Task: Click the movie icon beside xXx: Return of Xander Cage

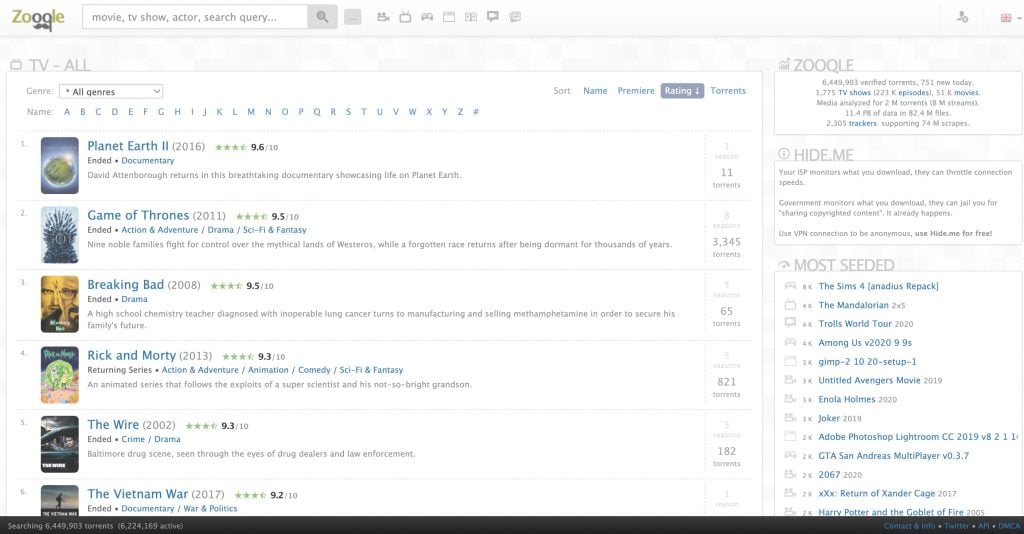Action: [x=790, y=494]
